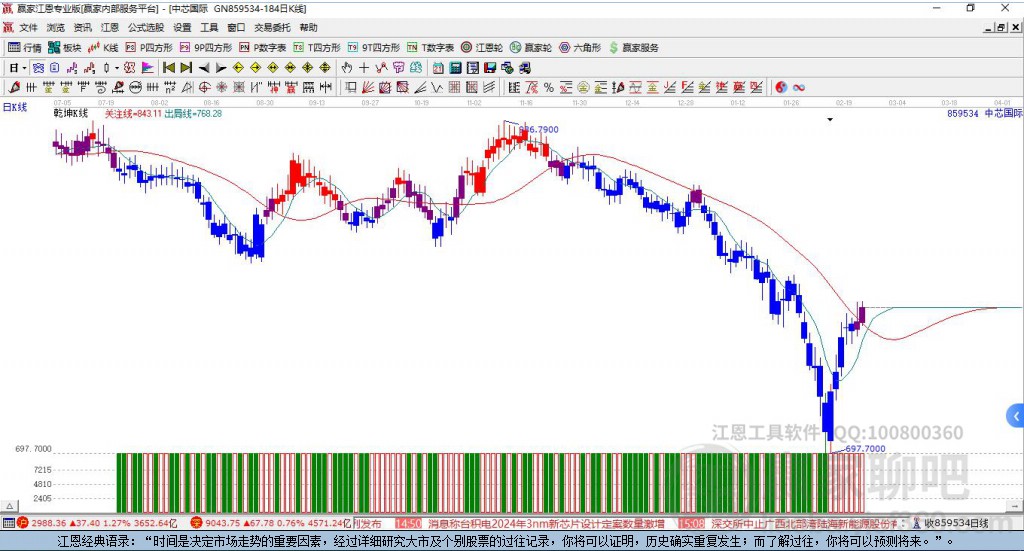Open the P数字表 number table
The width and height of the screenshot is (1024, 551).
coord(263,48)
